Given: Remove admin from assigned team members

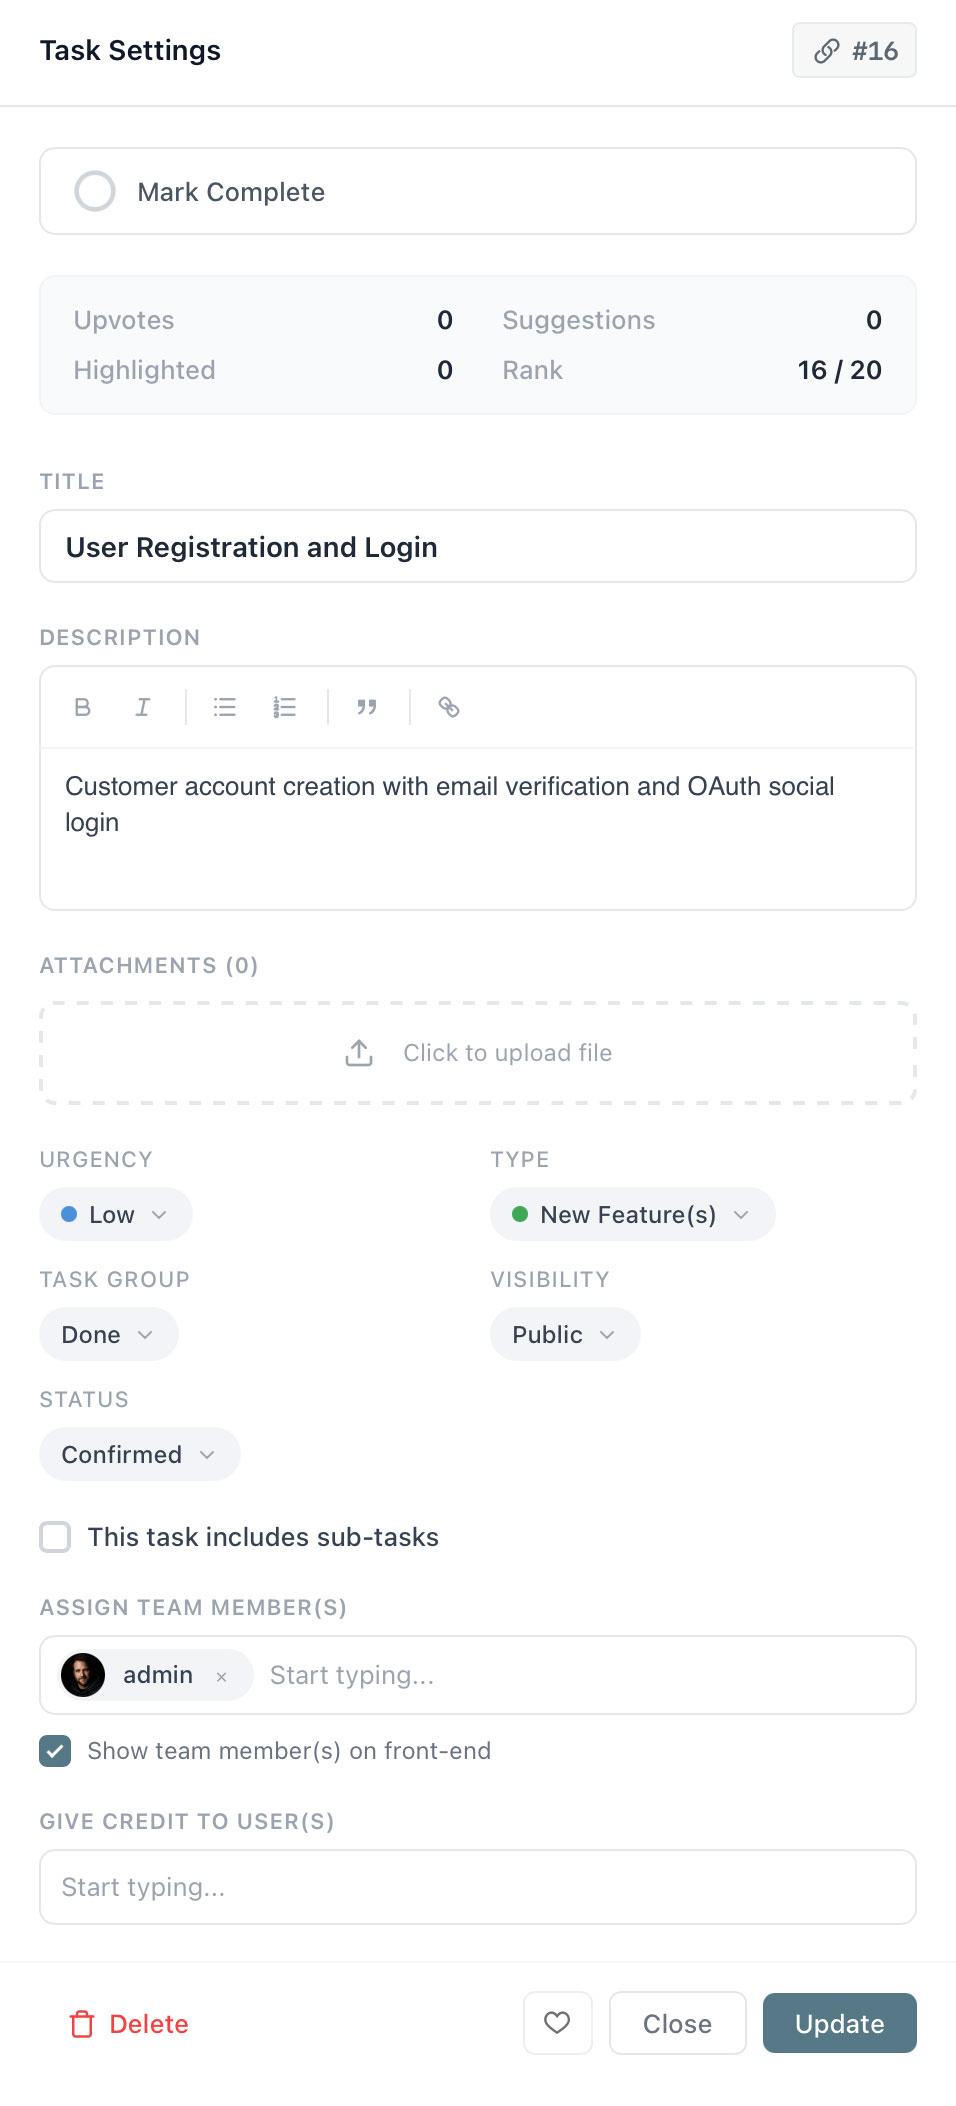Looking at the screenshot, I should pyautogui.click(x=223, y=1675).
